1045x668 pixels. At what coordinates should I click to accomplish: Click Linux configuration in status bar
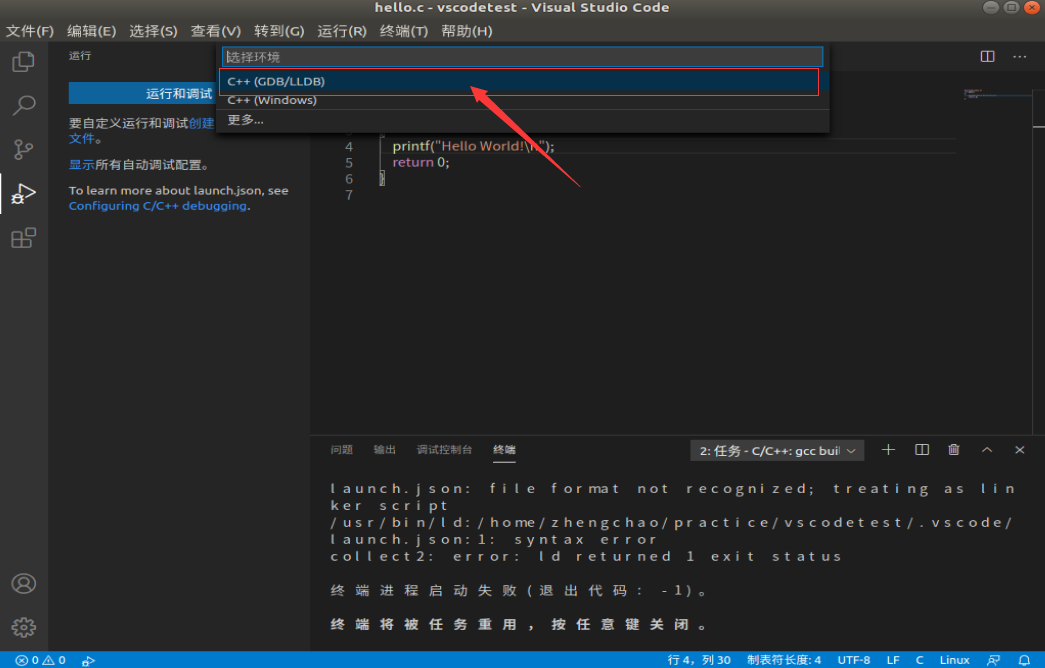tap(954, 660)
